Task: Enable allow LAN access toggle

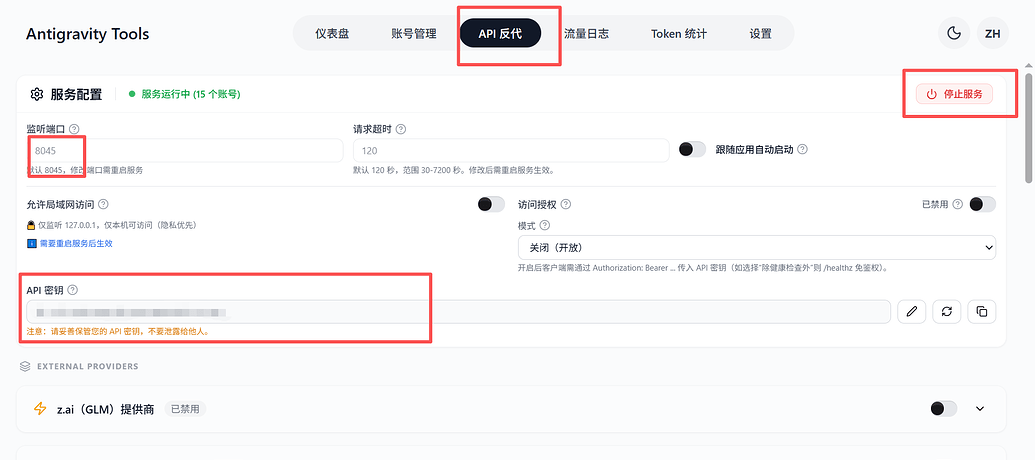Action: coord(491,205)
